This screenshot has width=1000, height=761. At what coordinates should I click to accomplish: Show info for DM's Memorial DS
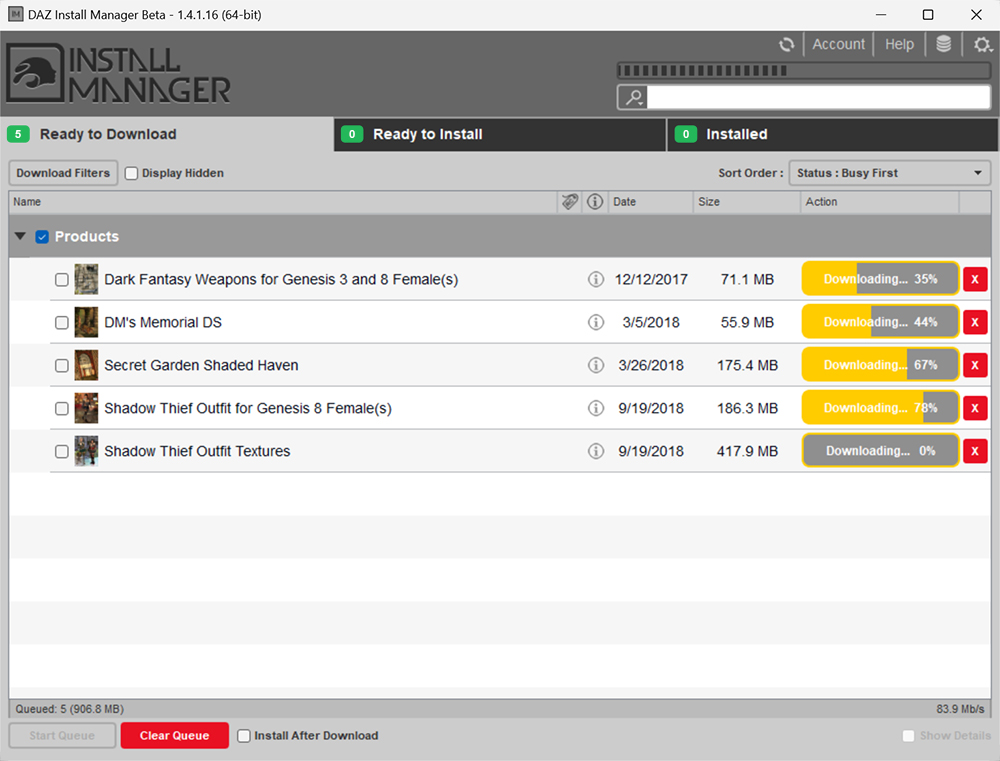tap(596, 323)
